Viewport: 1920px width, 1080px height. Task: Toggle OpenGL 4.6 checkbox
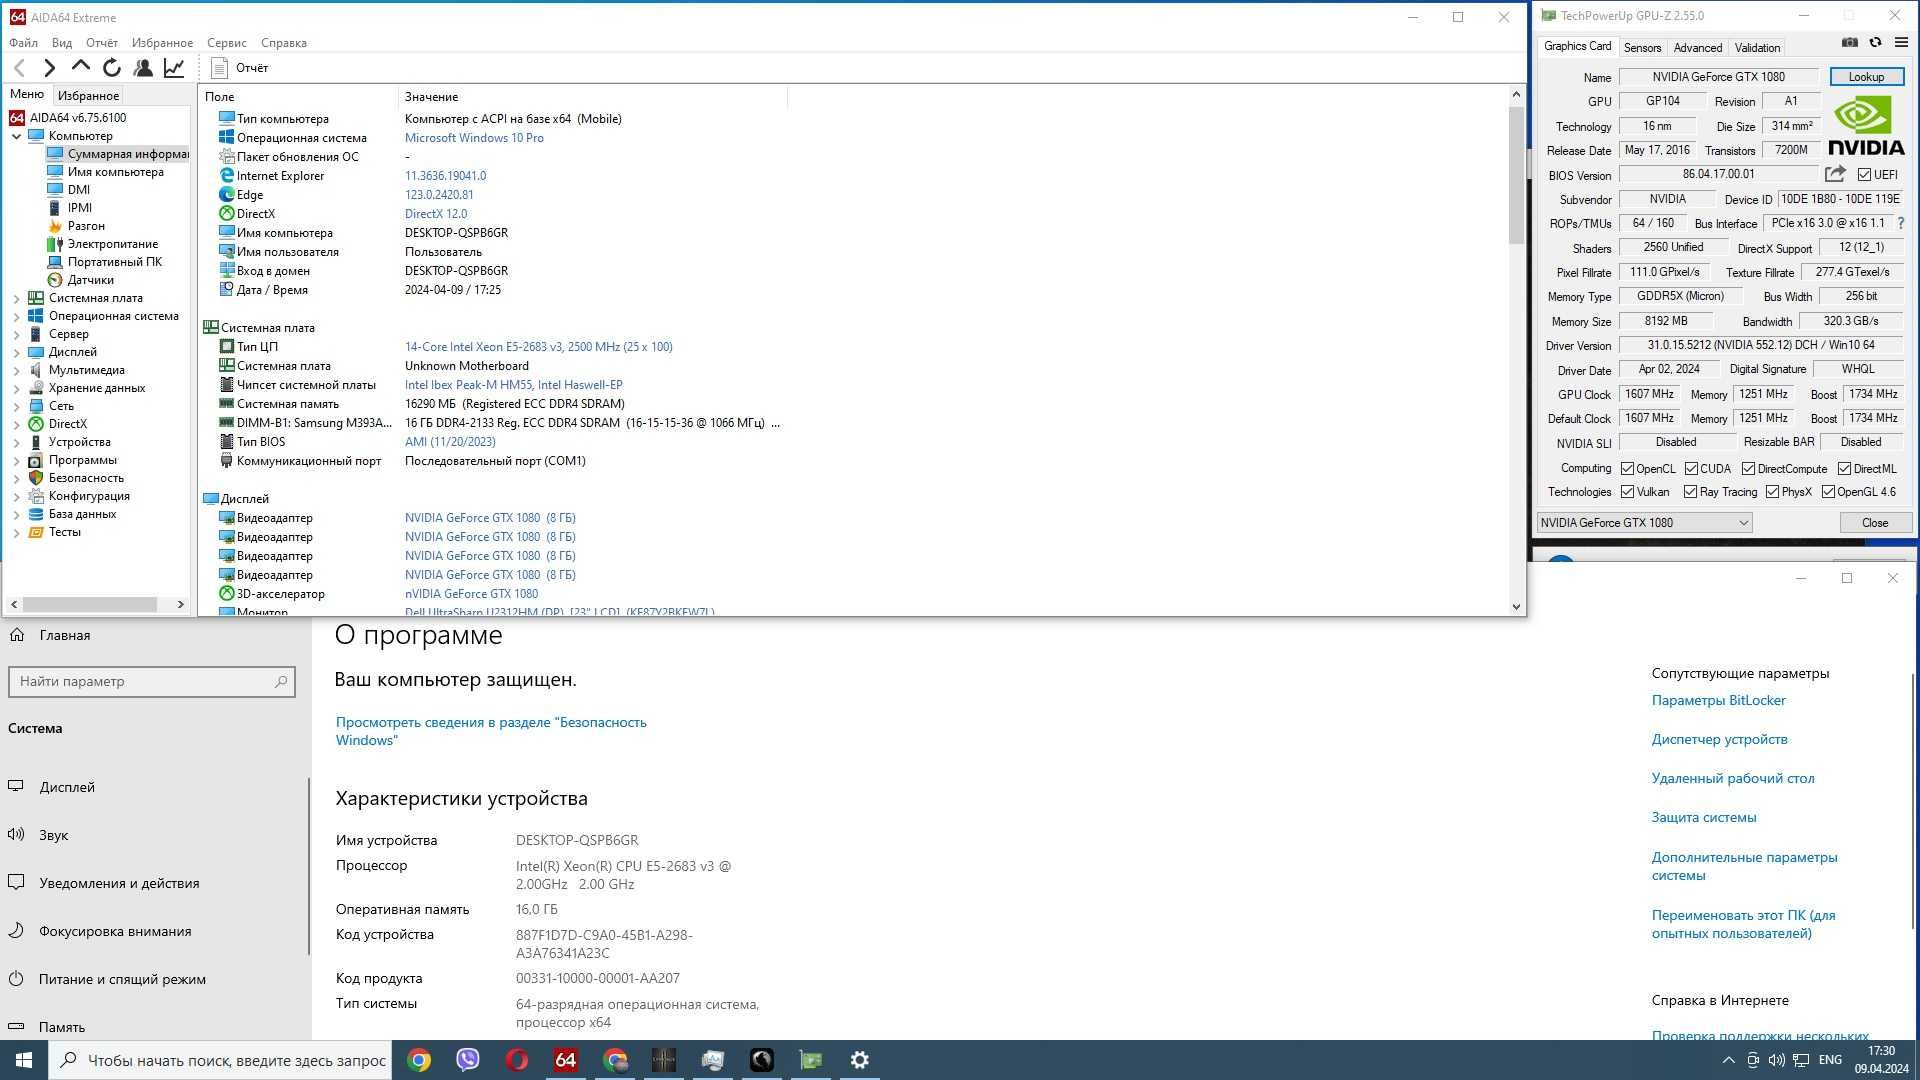pos(1828,492)
